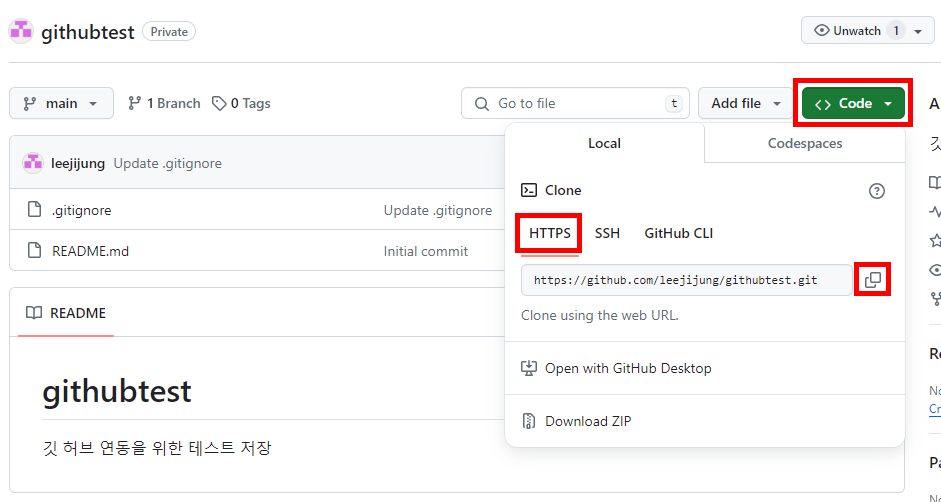Open the green Code dropdown button

coord(853,103)
